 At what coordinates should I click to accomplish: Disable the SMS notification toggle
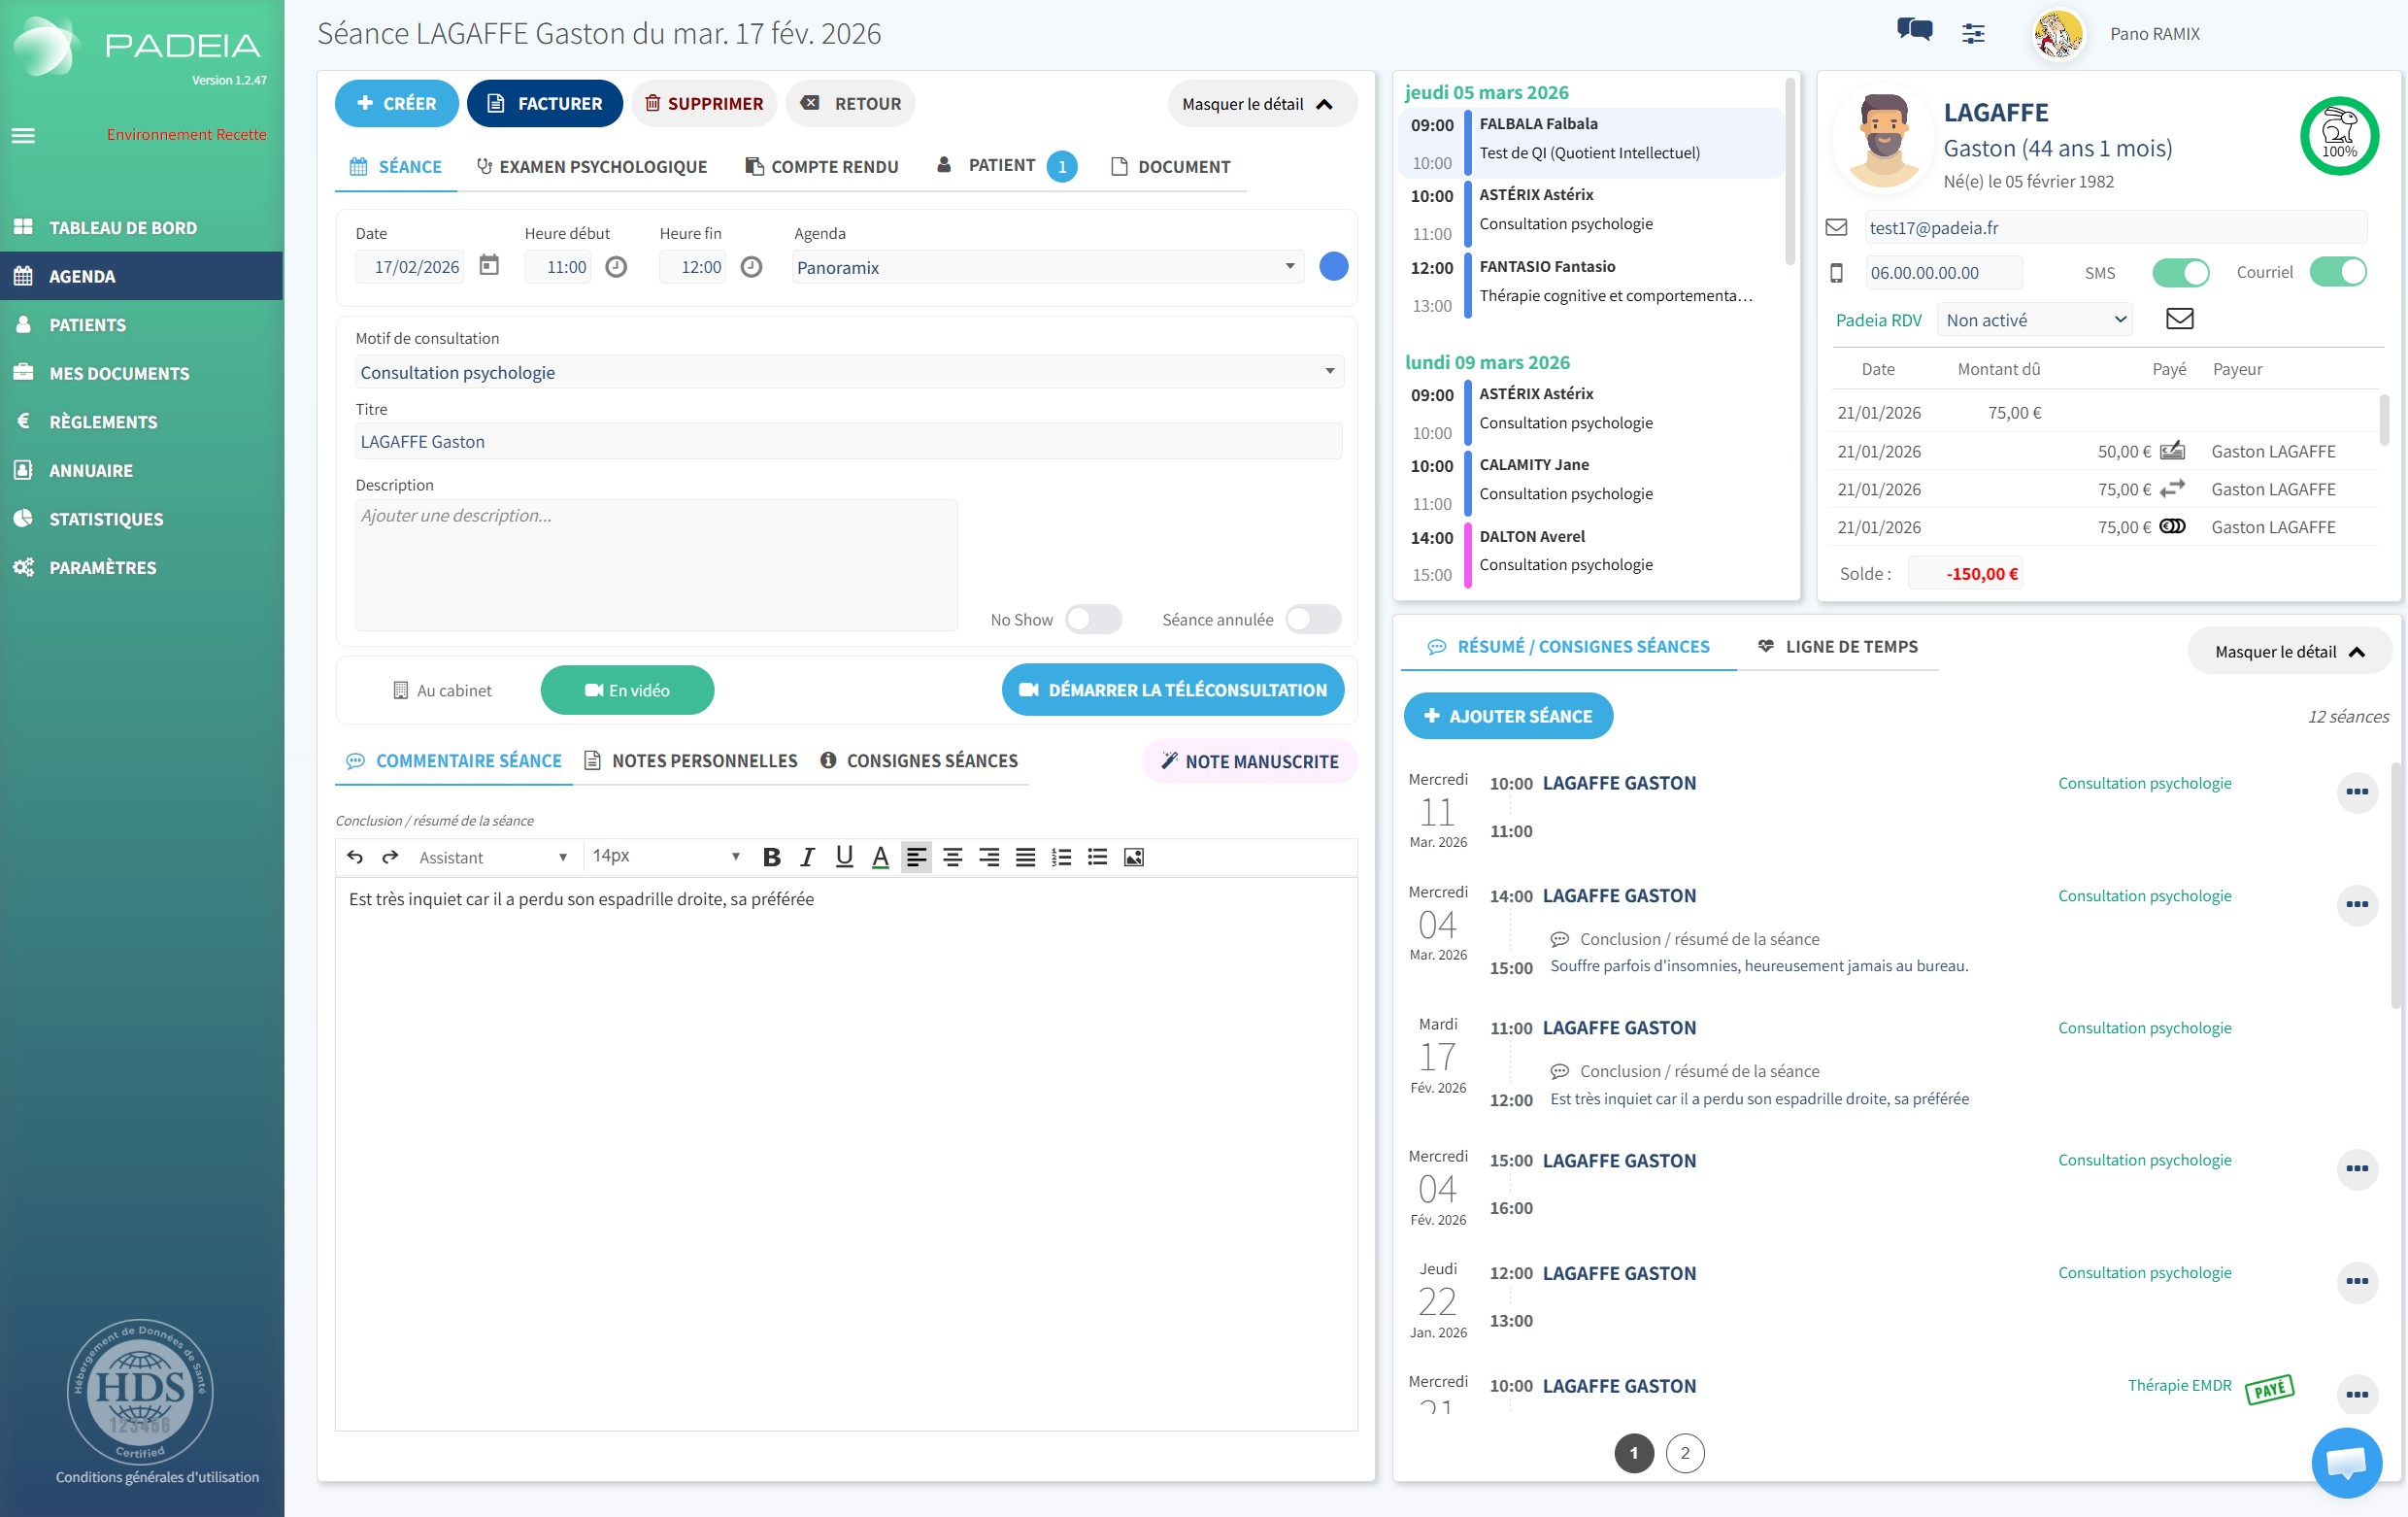pyautogui.click(x=2180, y=272)
